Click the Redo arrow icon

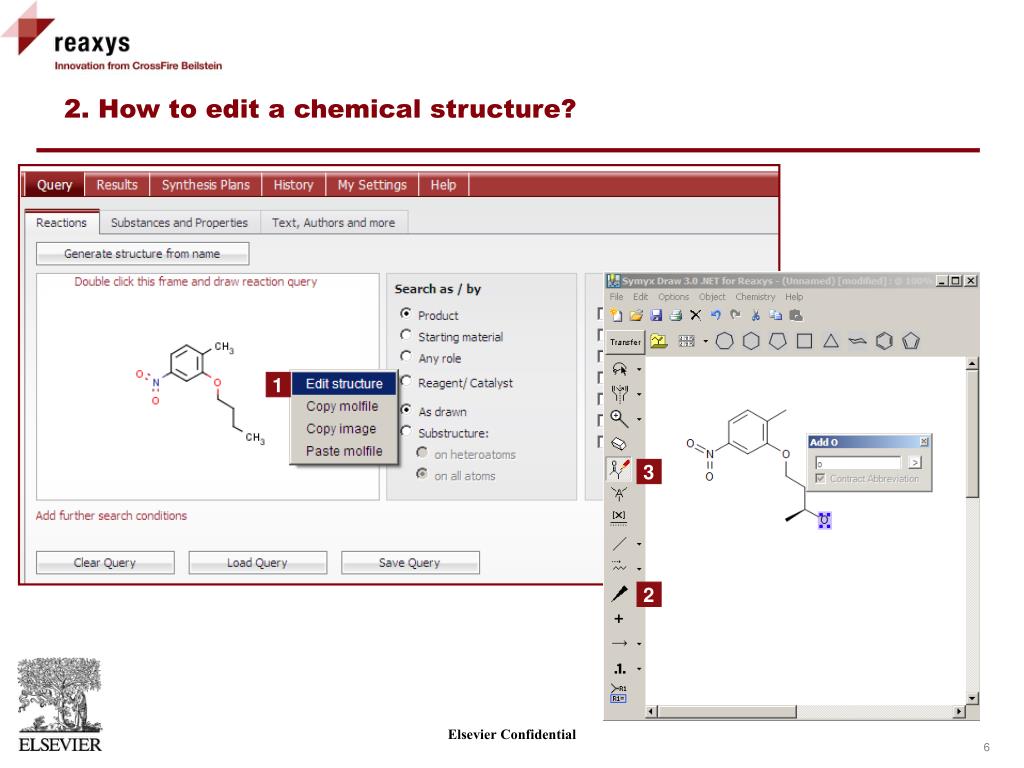735,315
